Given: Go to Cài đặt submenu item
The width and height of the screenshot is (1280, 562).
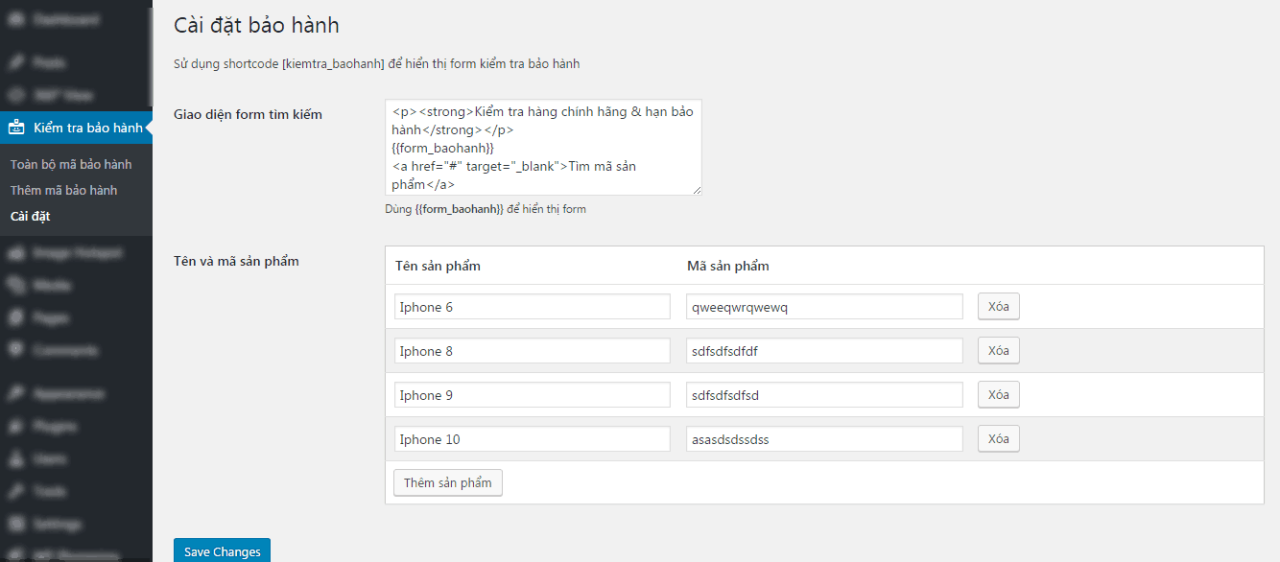Looking at the screenshot, I should click(30, 216).
